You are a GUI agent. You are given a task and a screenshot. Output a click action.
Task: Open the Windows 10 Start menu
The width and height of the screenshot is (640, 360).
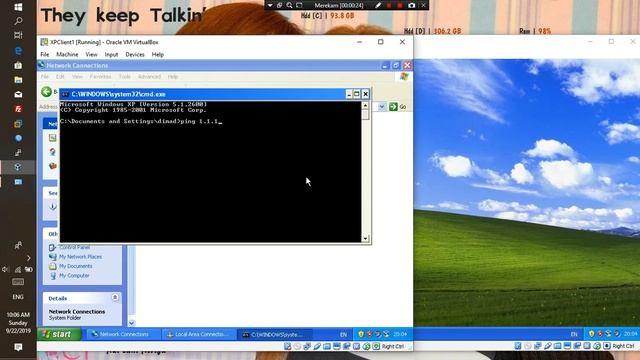(x=18, y=7)
